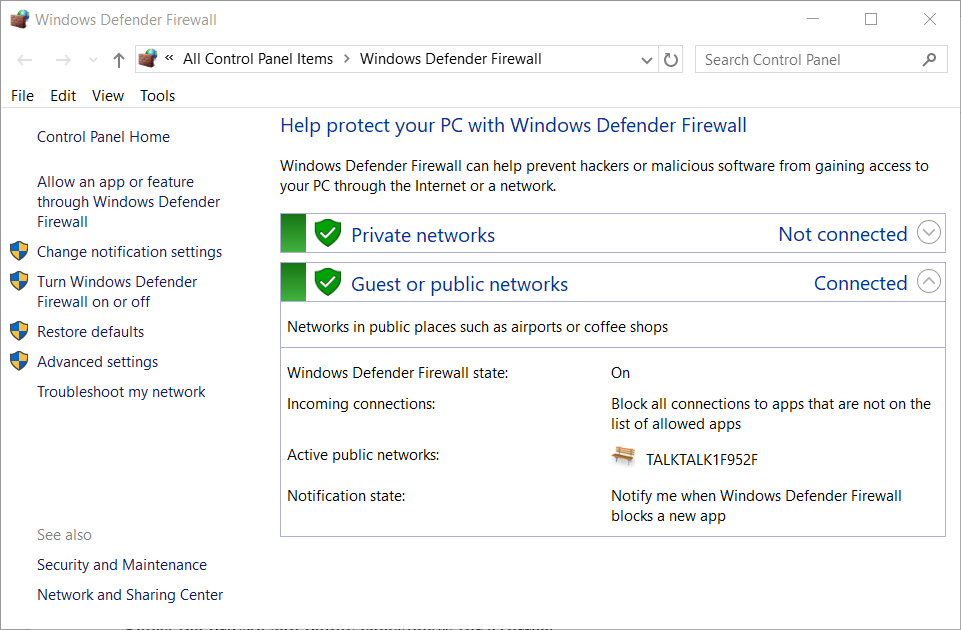This screenshot has height=630, width=961.
Task: Click the green shield beside Guest or public networks
Action: click(328, 283)
